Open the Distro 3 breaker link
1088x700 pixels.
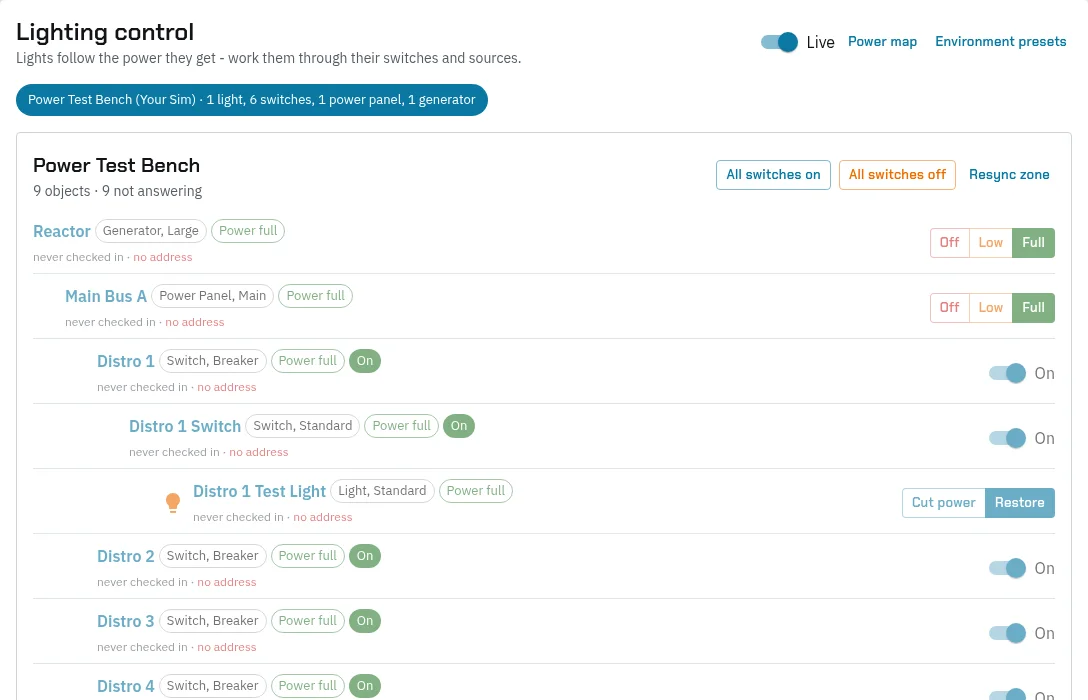(126, 621)
